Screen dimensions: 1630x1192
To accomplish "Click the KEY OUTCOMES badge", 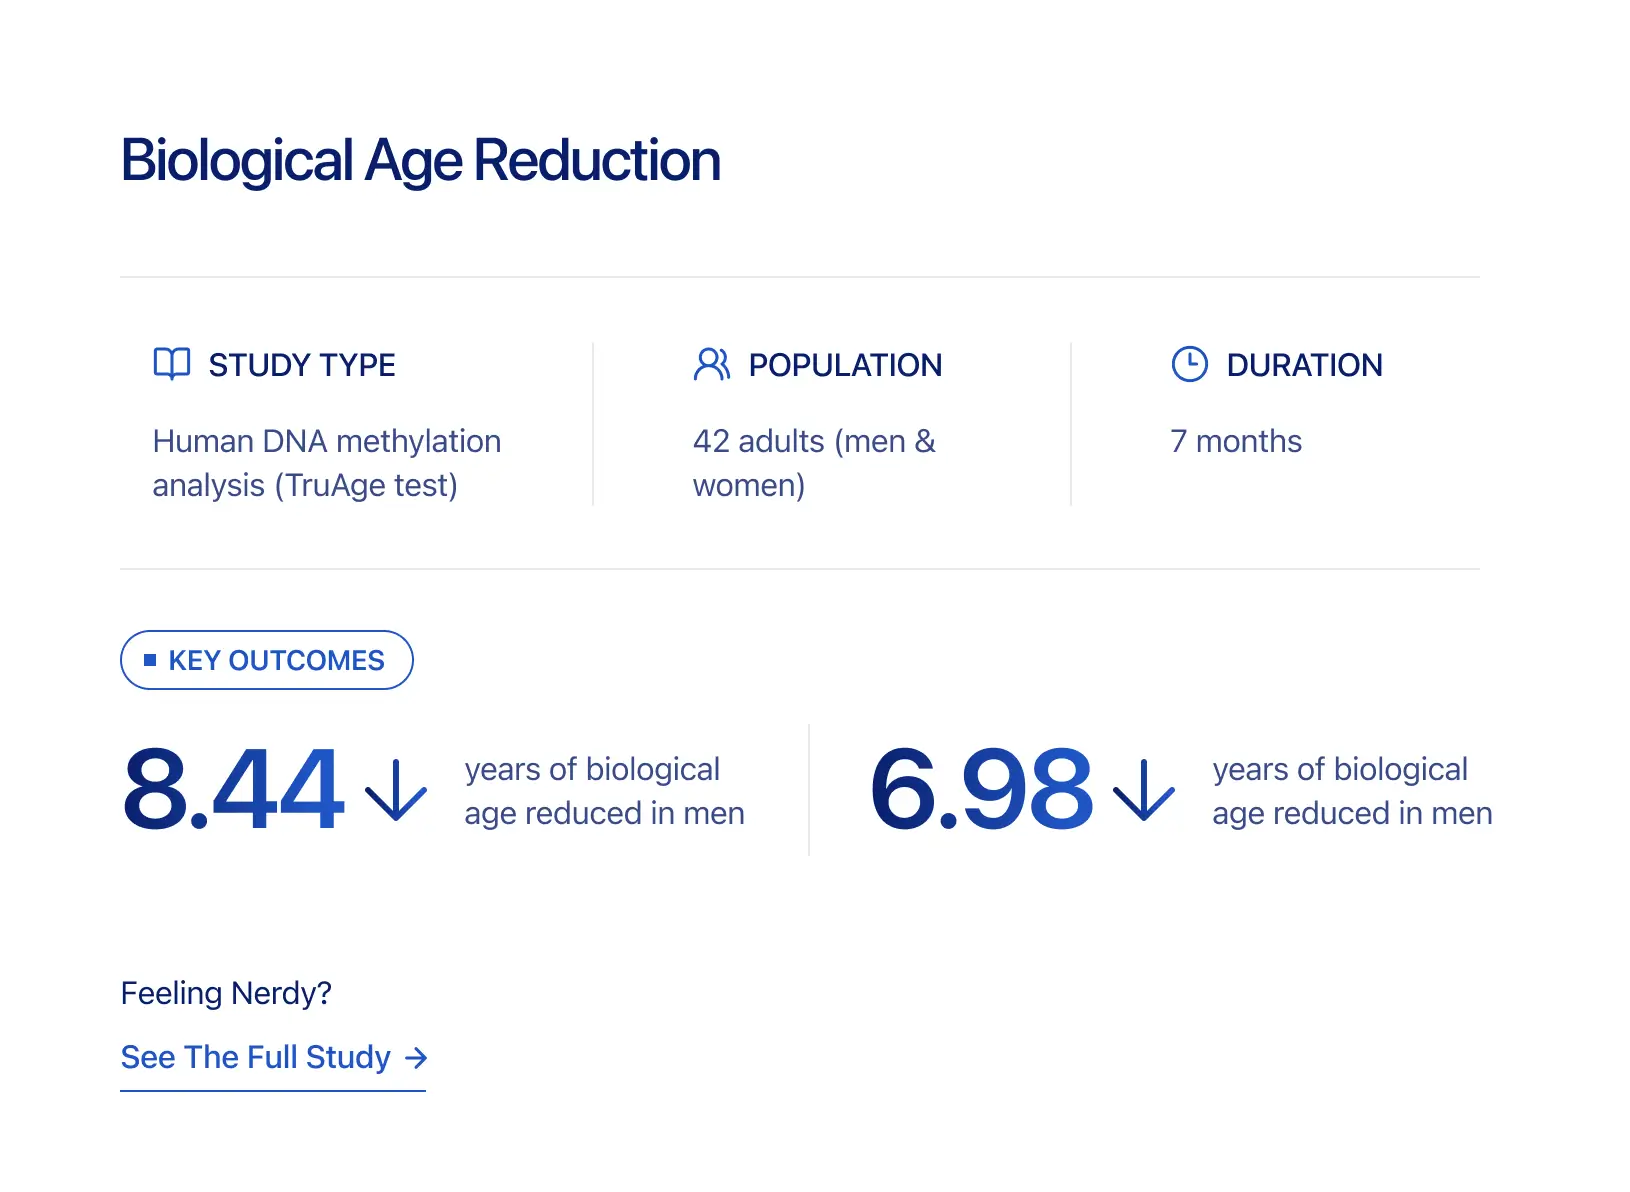I will coord(267,660).
